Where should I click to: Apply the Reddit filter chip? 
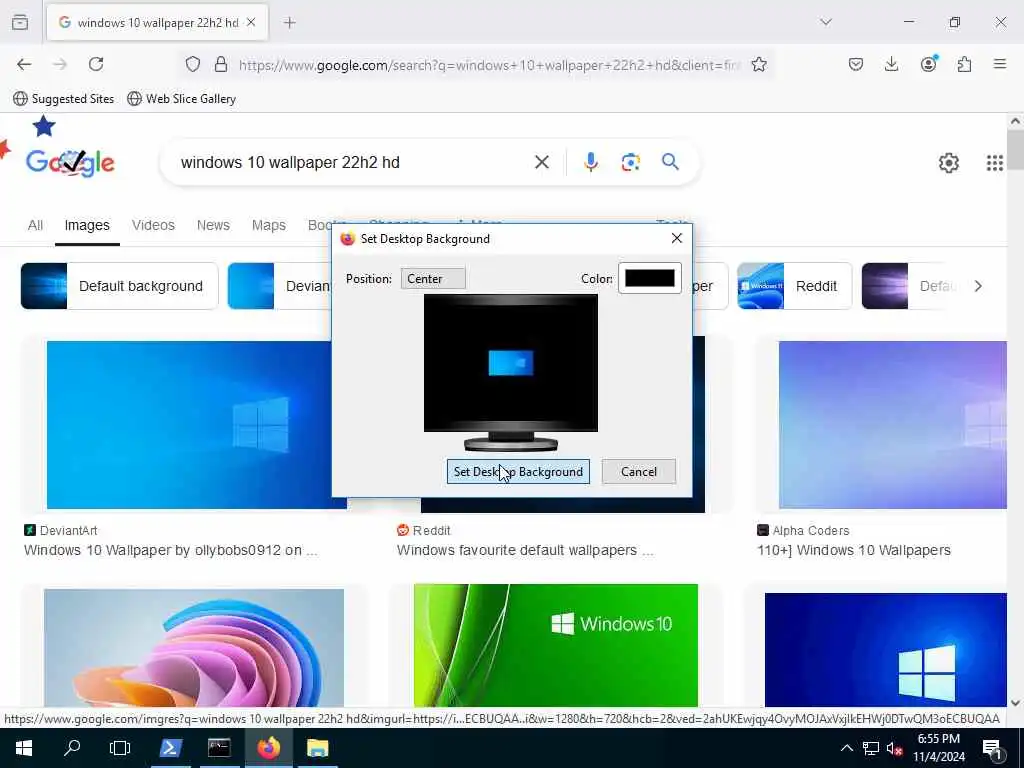(x=795, y=286)
